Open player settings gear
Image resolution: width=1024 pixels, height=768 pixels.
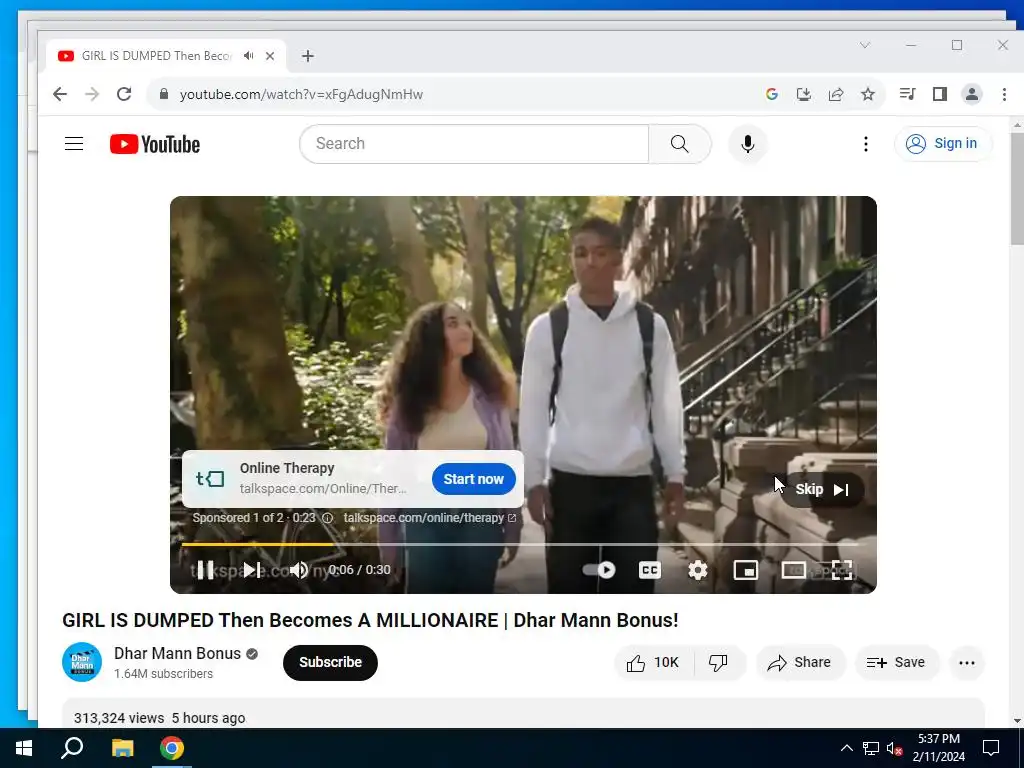tap(697, 570)
